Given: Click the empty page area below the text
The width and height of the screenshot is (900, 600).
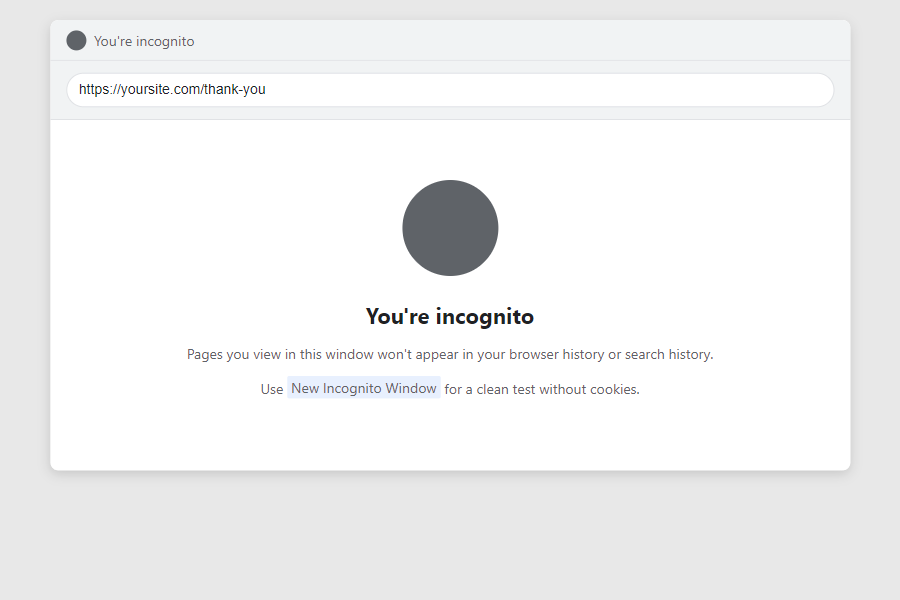Looking at the screenshot, I should point(450,435).
